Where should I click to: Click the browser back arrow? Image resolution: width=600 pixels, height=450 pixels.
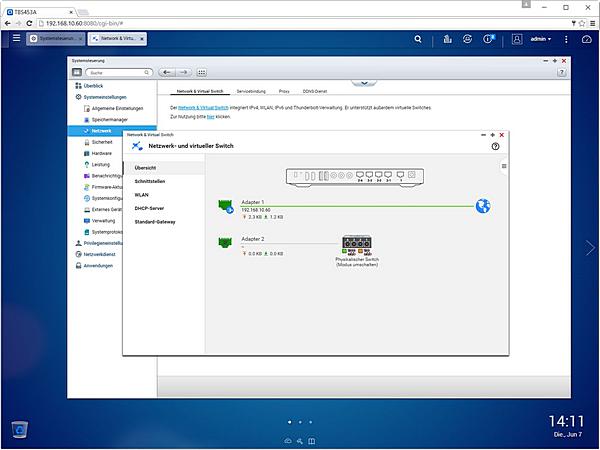coord(8,23)
